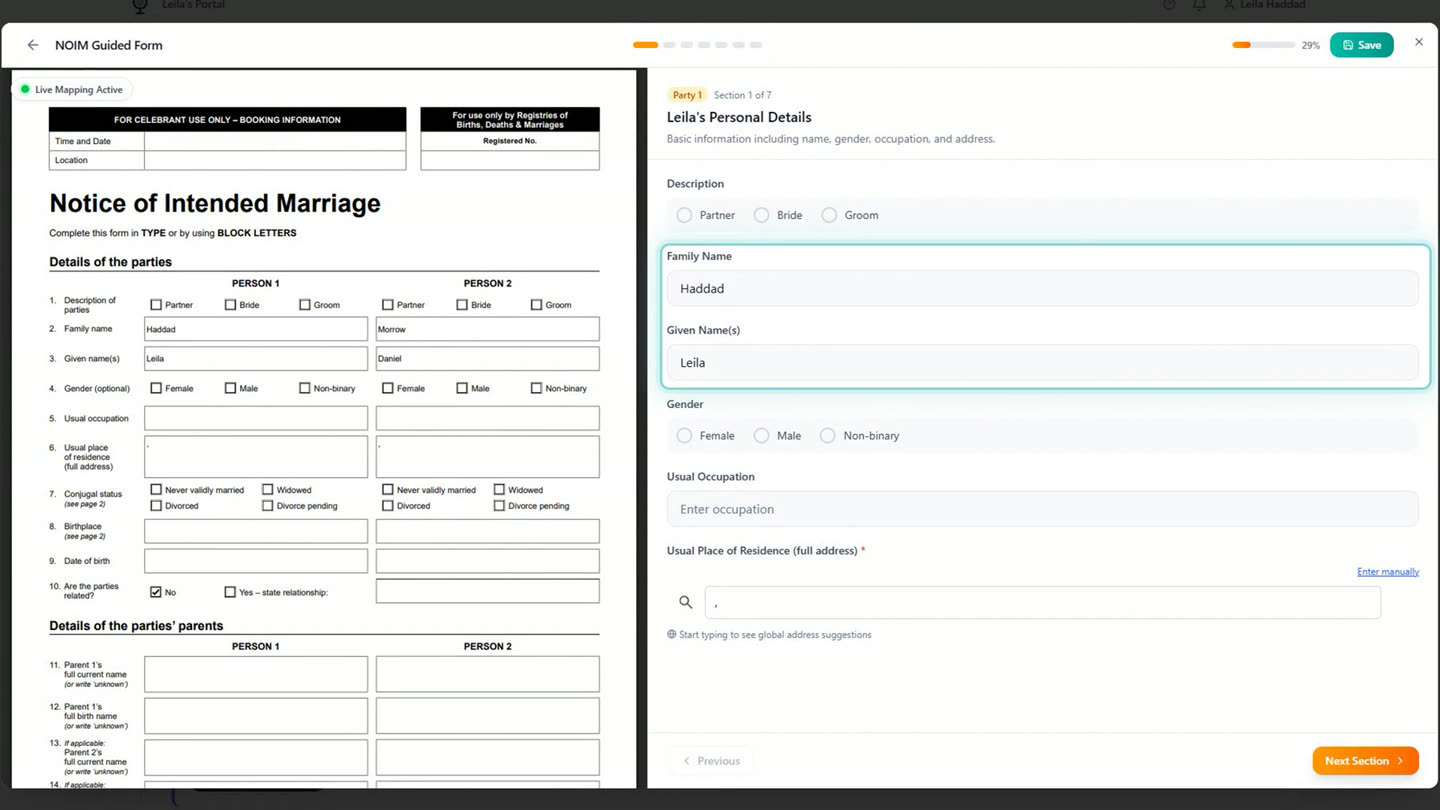1440x810 pixels.
Task: Click the Given Name(s) field containing Leila
Action: pyautogui.click(x=1042, y=362)
